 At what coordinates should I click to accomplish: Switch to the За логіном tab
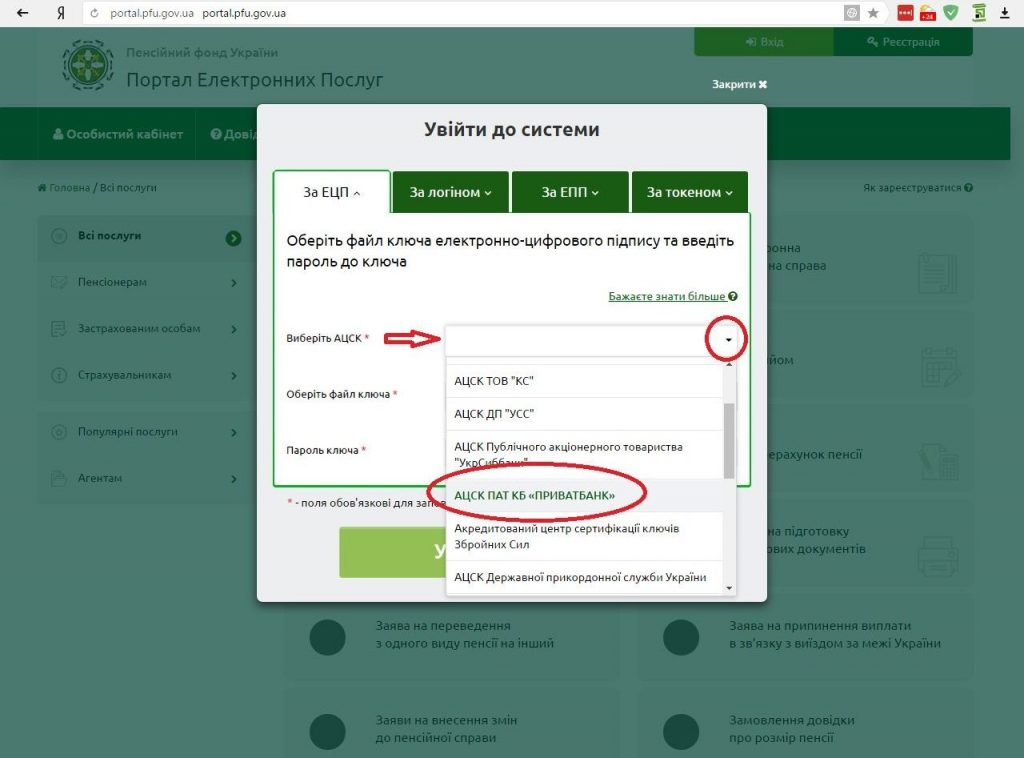[x=450, y=192]
